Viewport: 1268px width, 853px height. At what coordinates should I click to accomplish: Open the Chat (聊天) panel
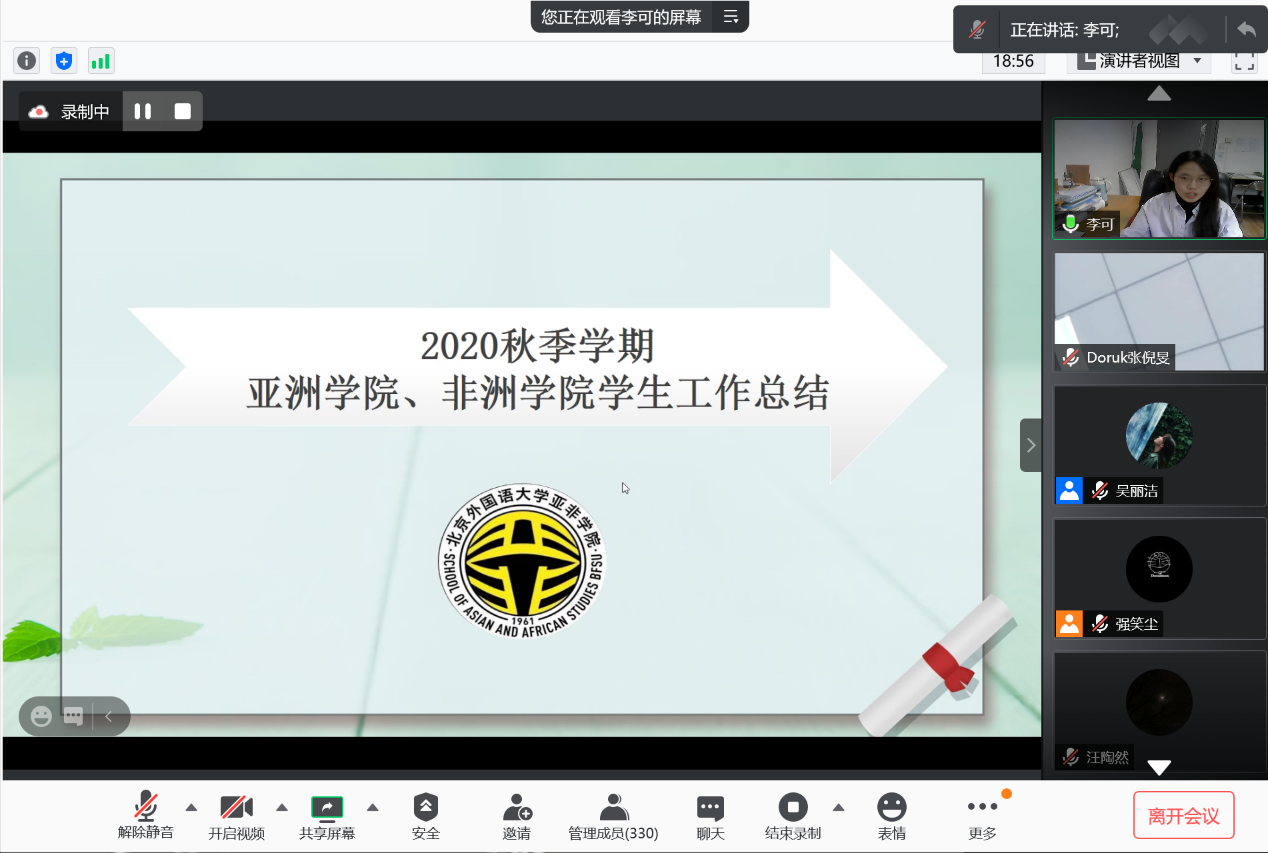710,815
